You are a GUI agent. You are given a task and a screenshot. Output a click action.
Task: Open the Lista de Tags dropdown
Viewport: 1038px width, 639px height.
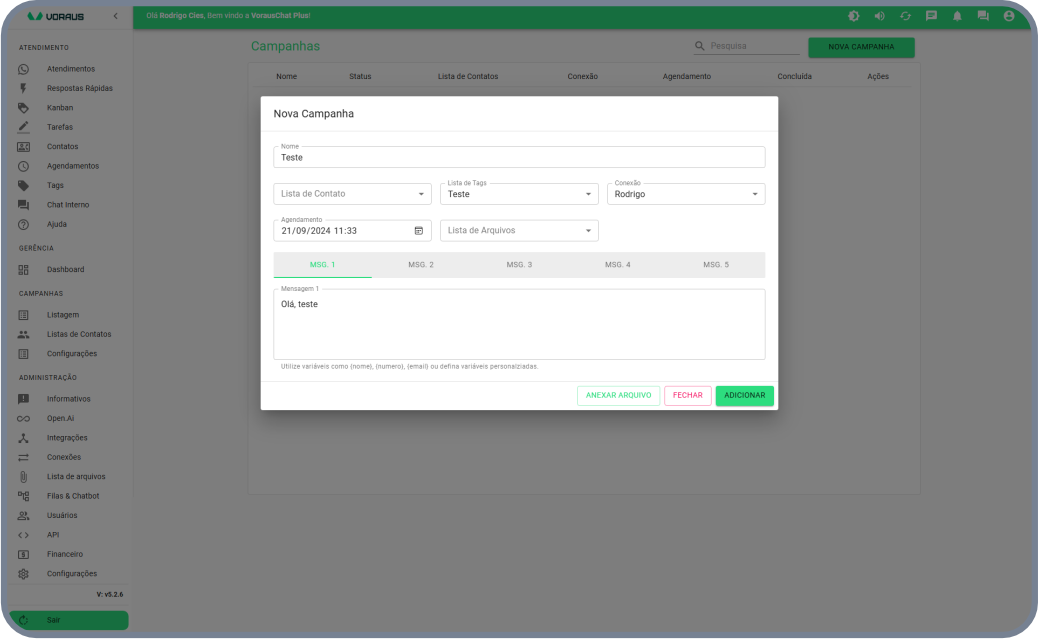click(x=588, y=194)
